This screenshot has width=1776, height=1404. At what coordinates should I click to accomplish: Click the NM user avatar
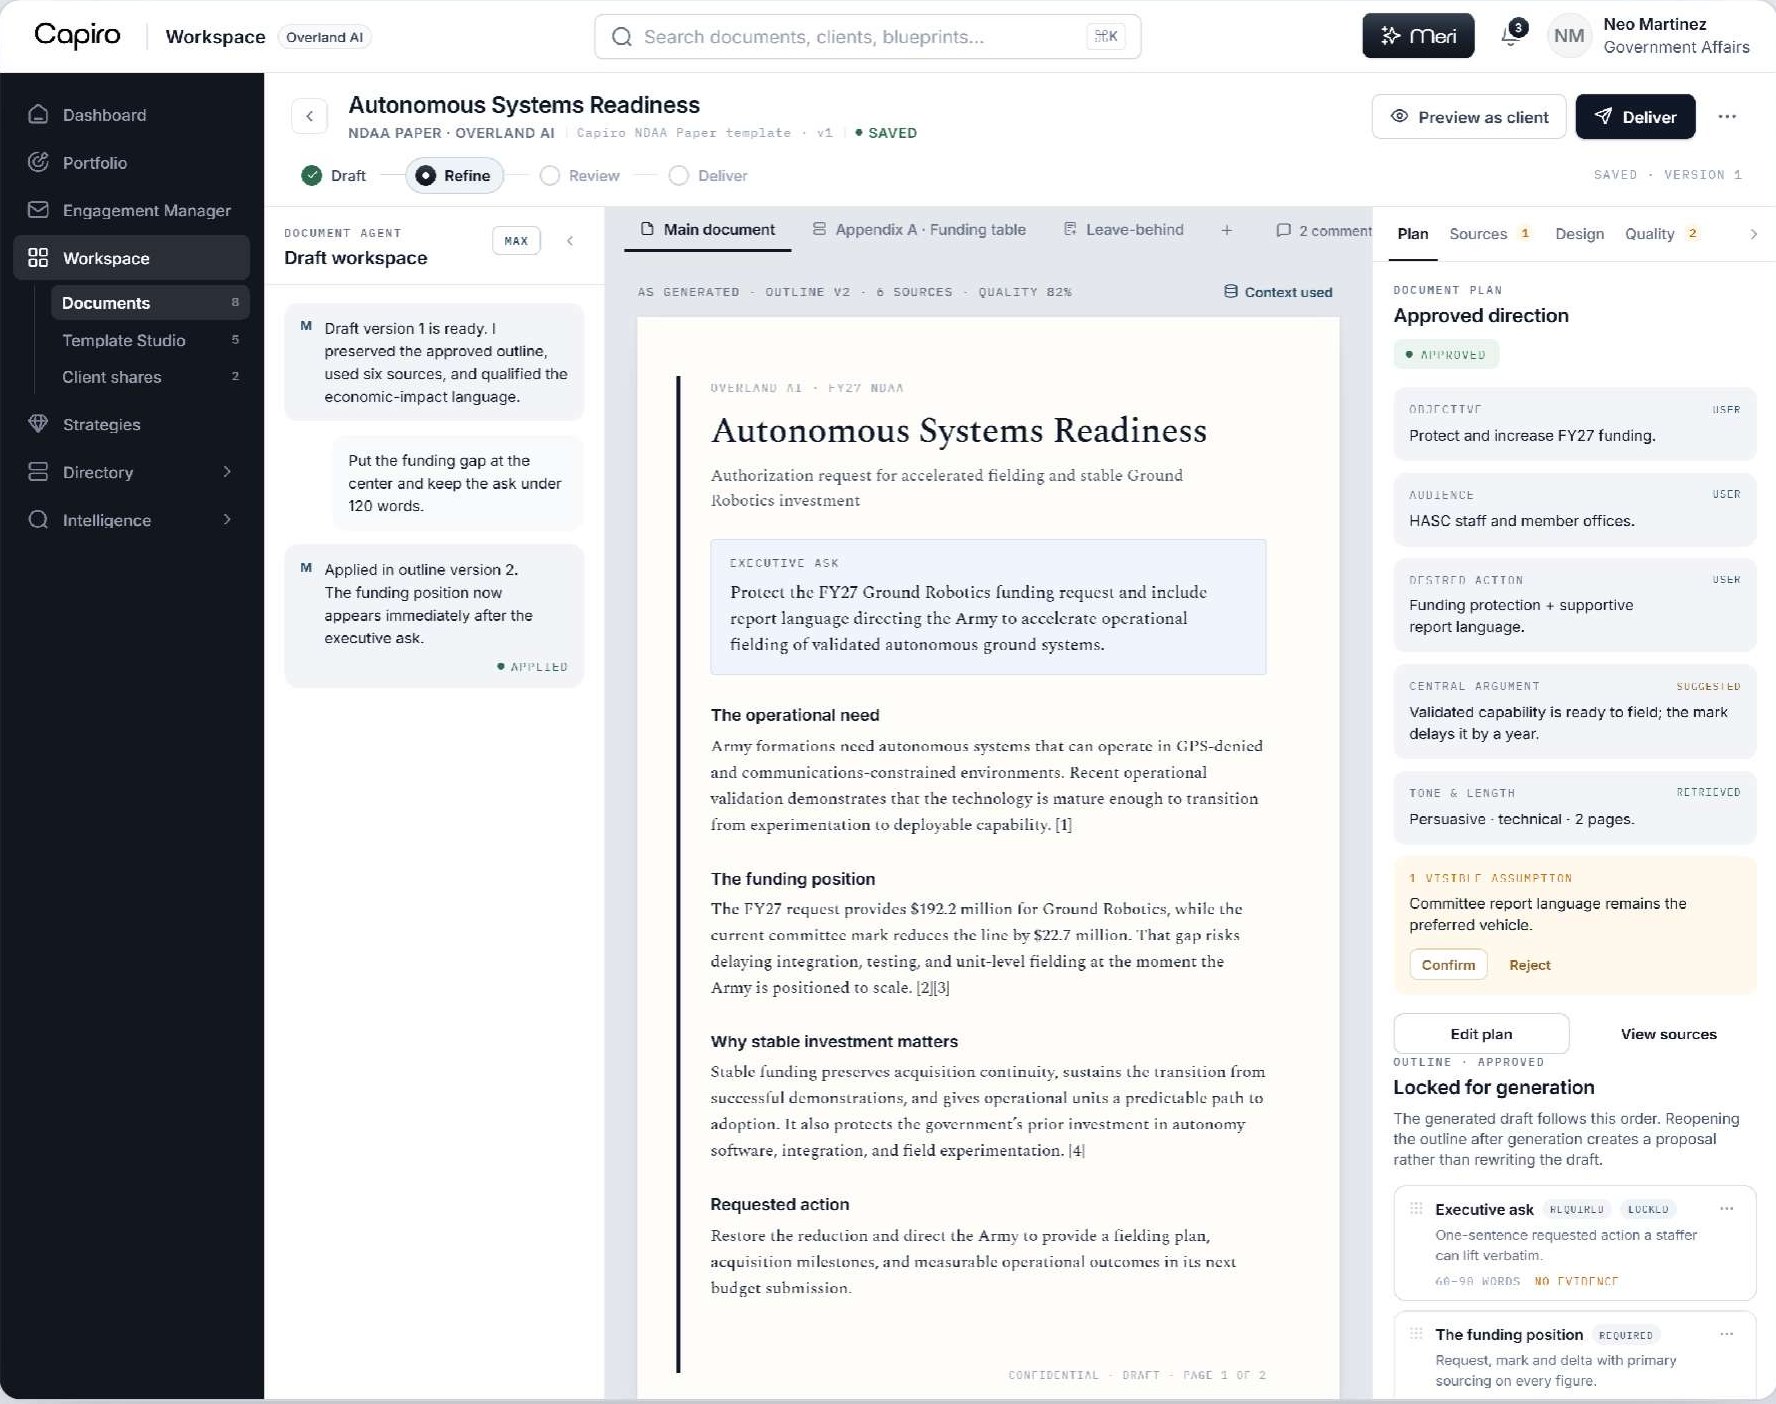point(1569,36)
